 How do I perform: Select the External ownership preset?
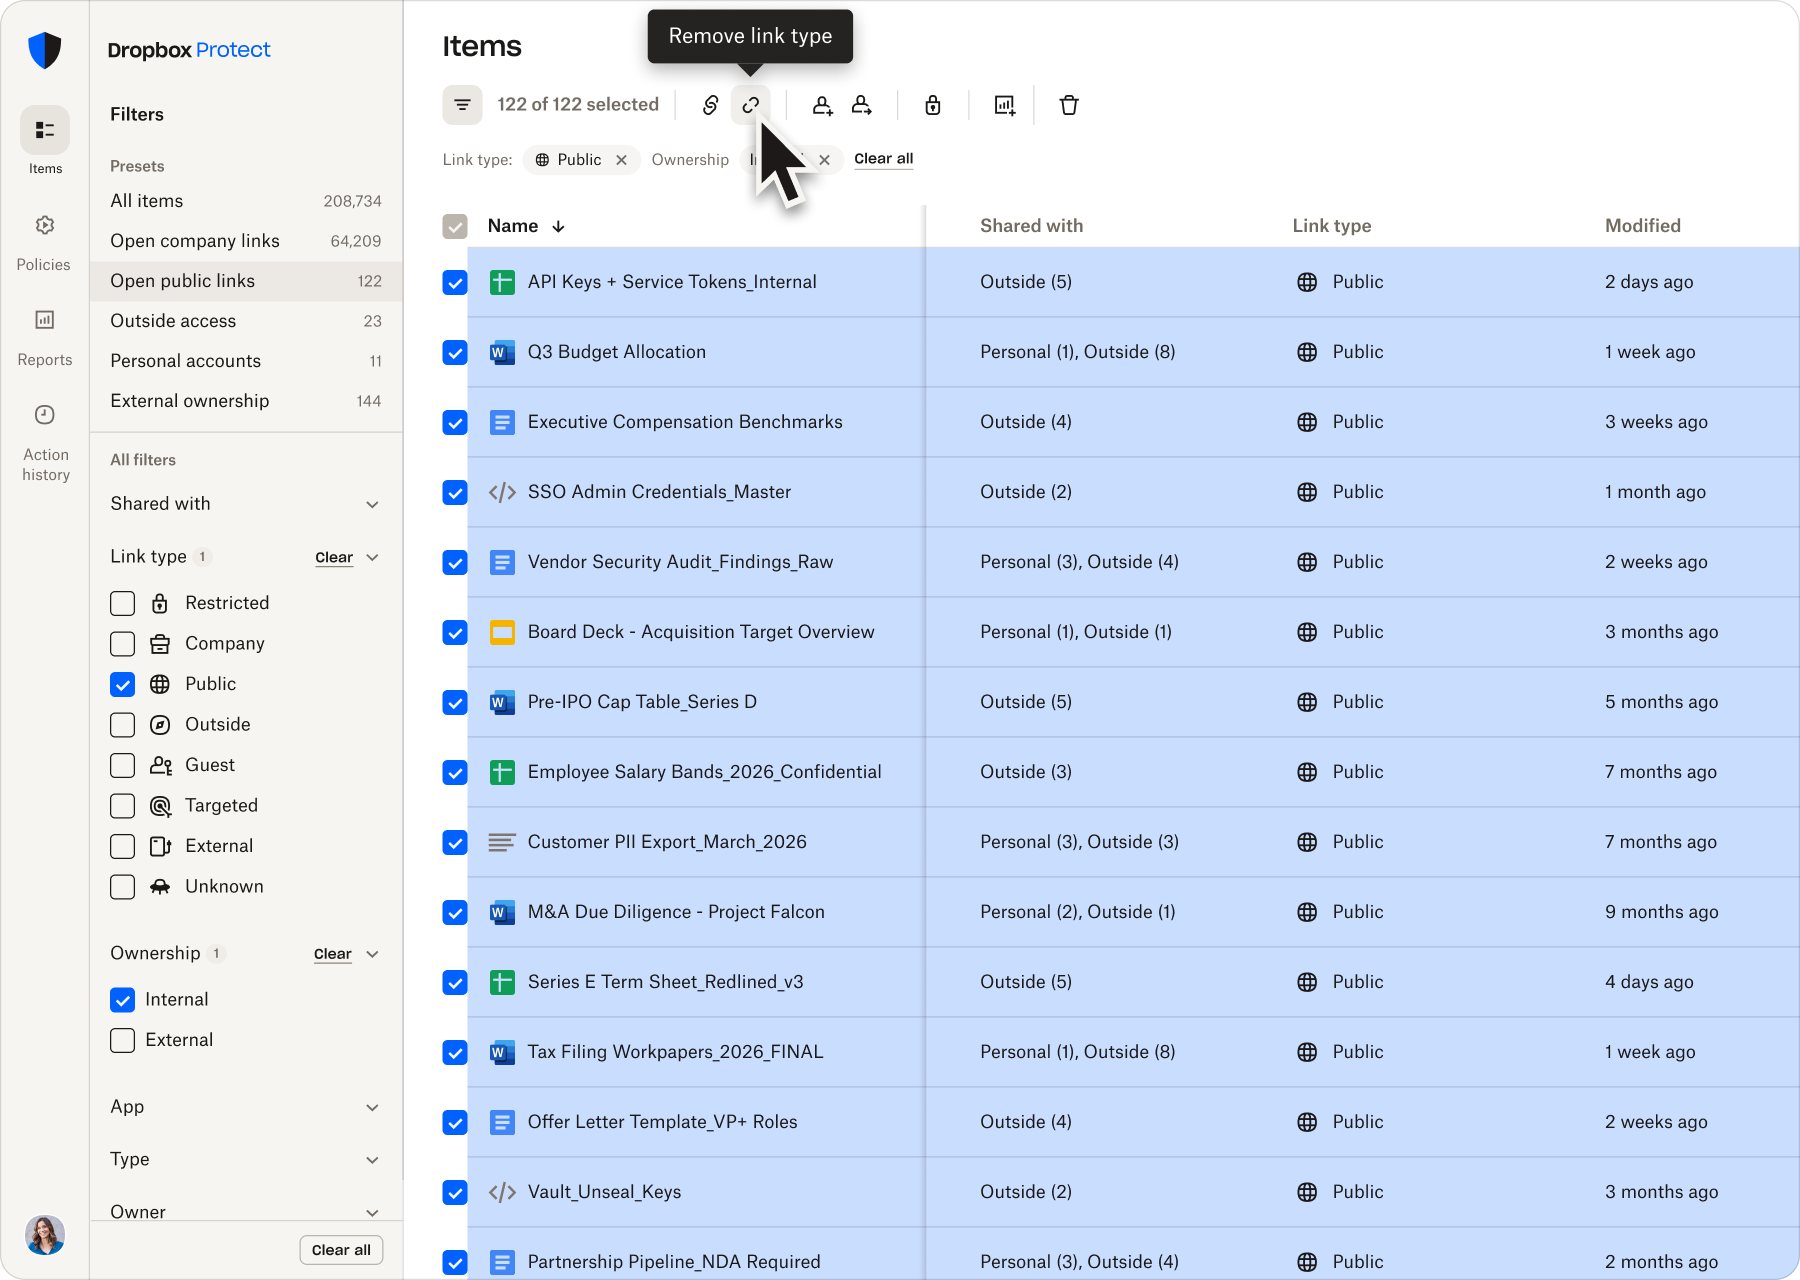pyautogui.click(x=246, y=401)
